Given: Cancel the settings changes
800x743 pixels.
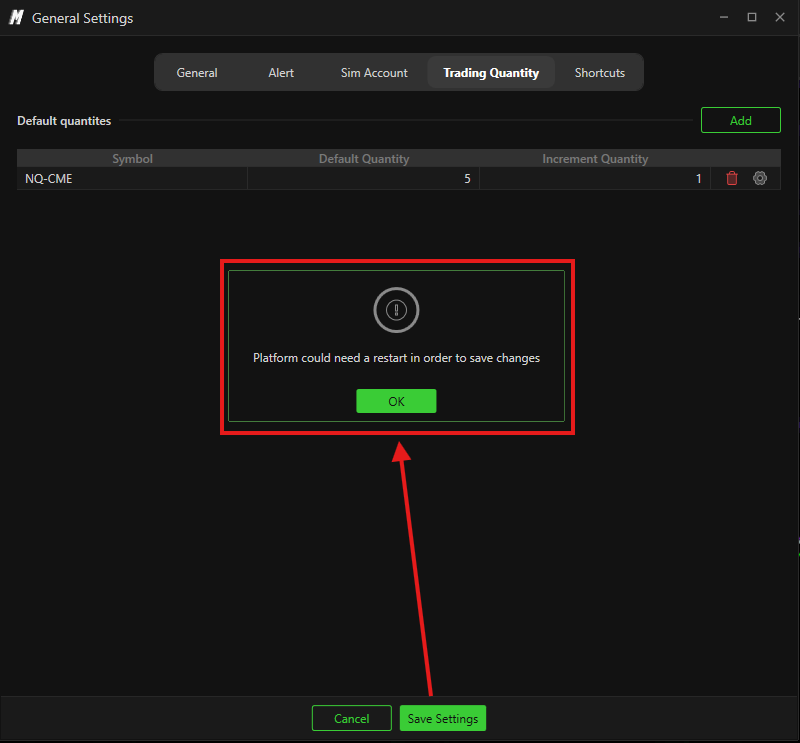Looking at the screenshot, I should pyautogui.click(x=352, y=719).
